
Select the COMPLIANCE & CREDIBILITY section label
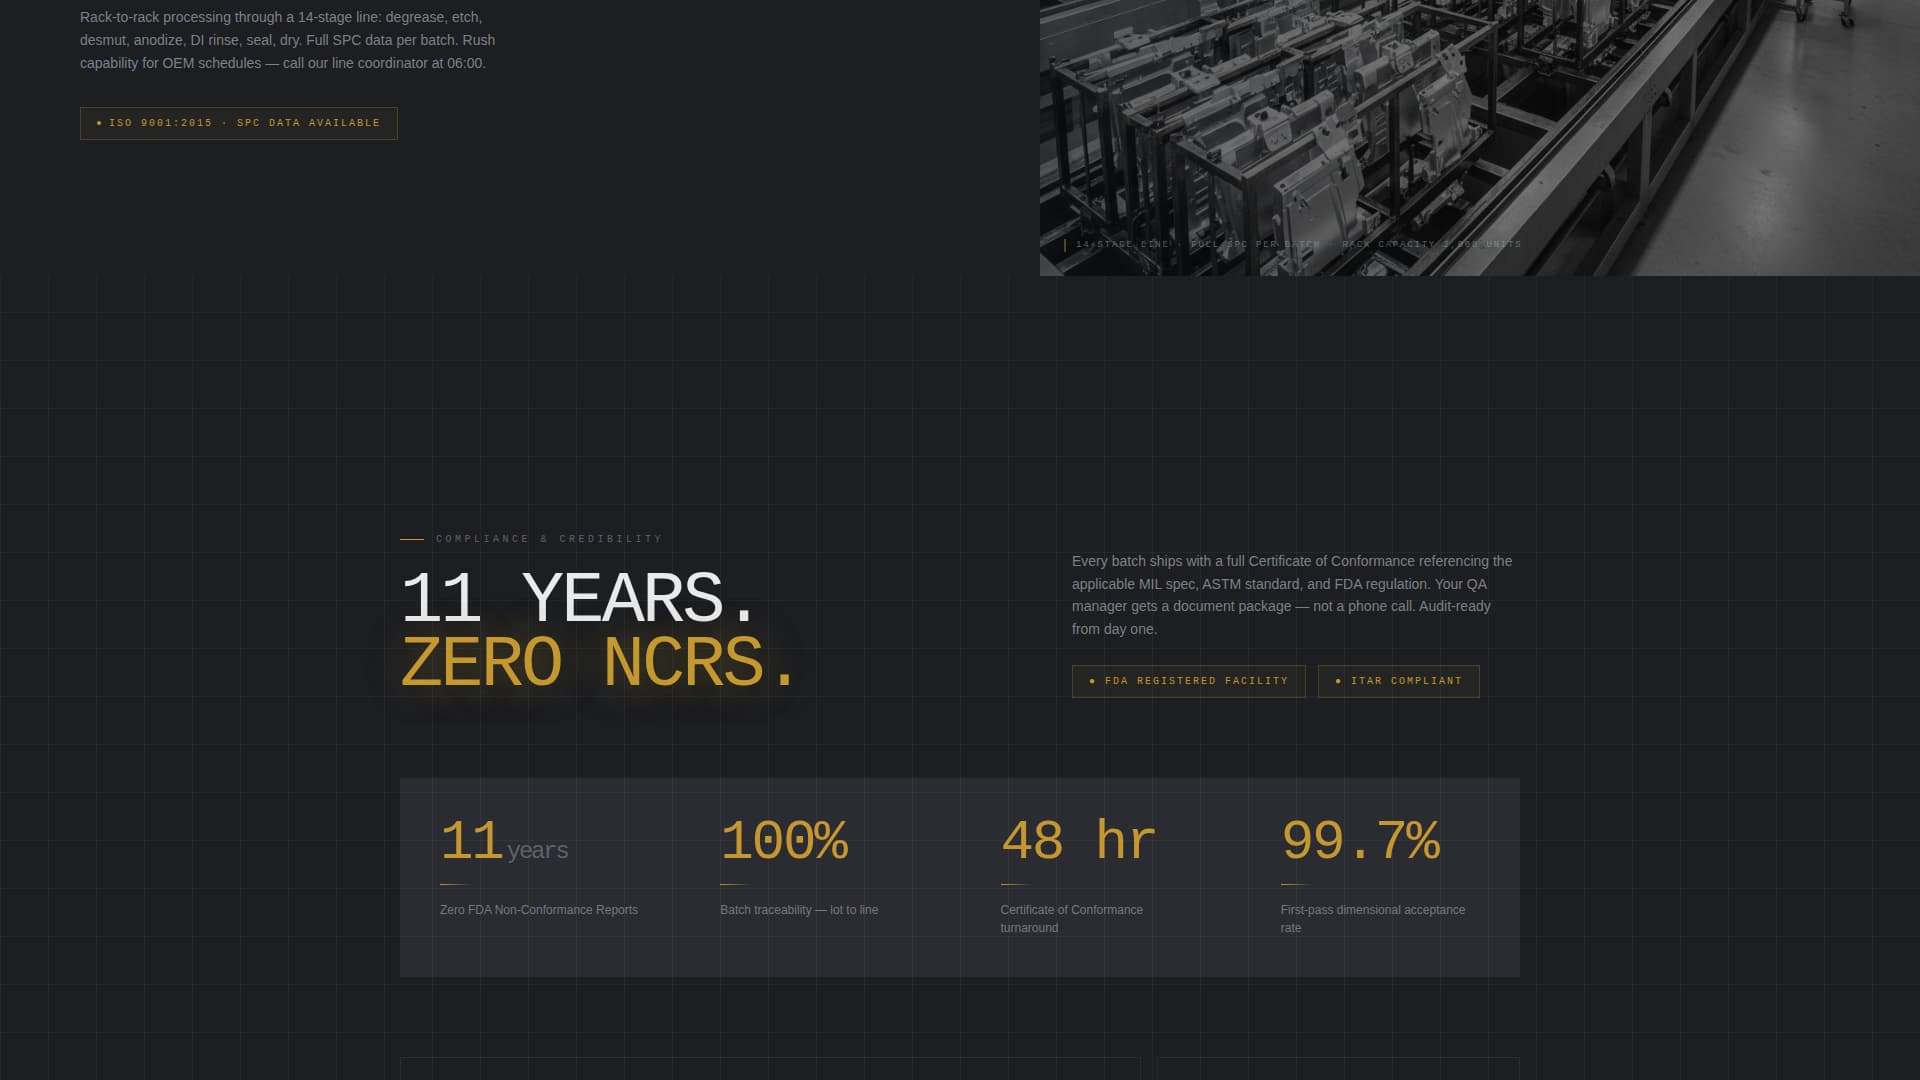[548, 539]
